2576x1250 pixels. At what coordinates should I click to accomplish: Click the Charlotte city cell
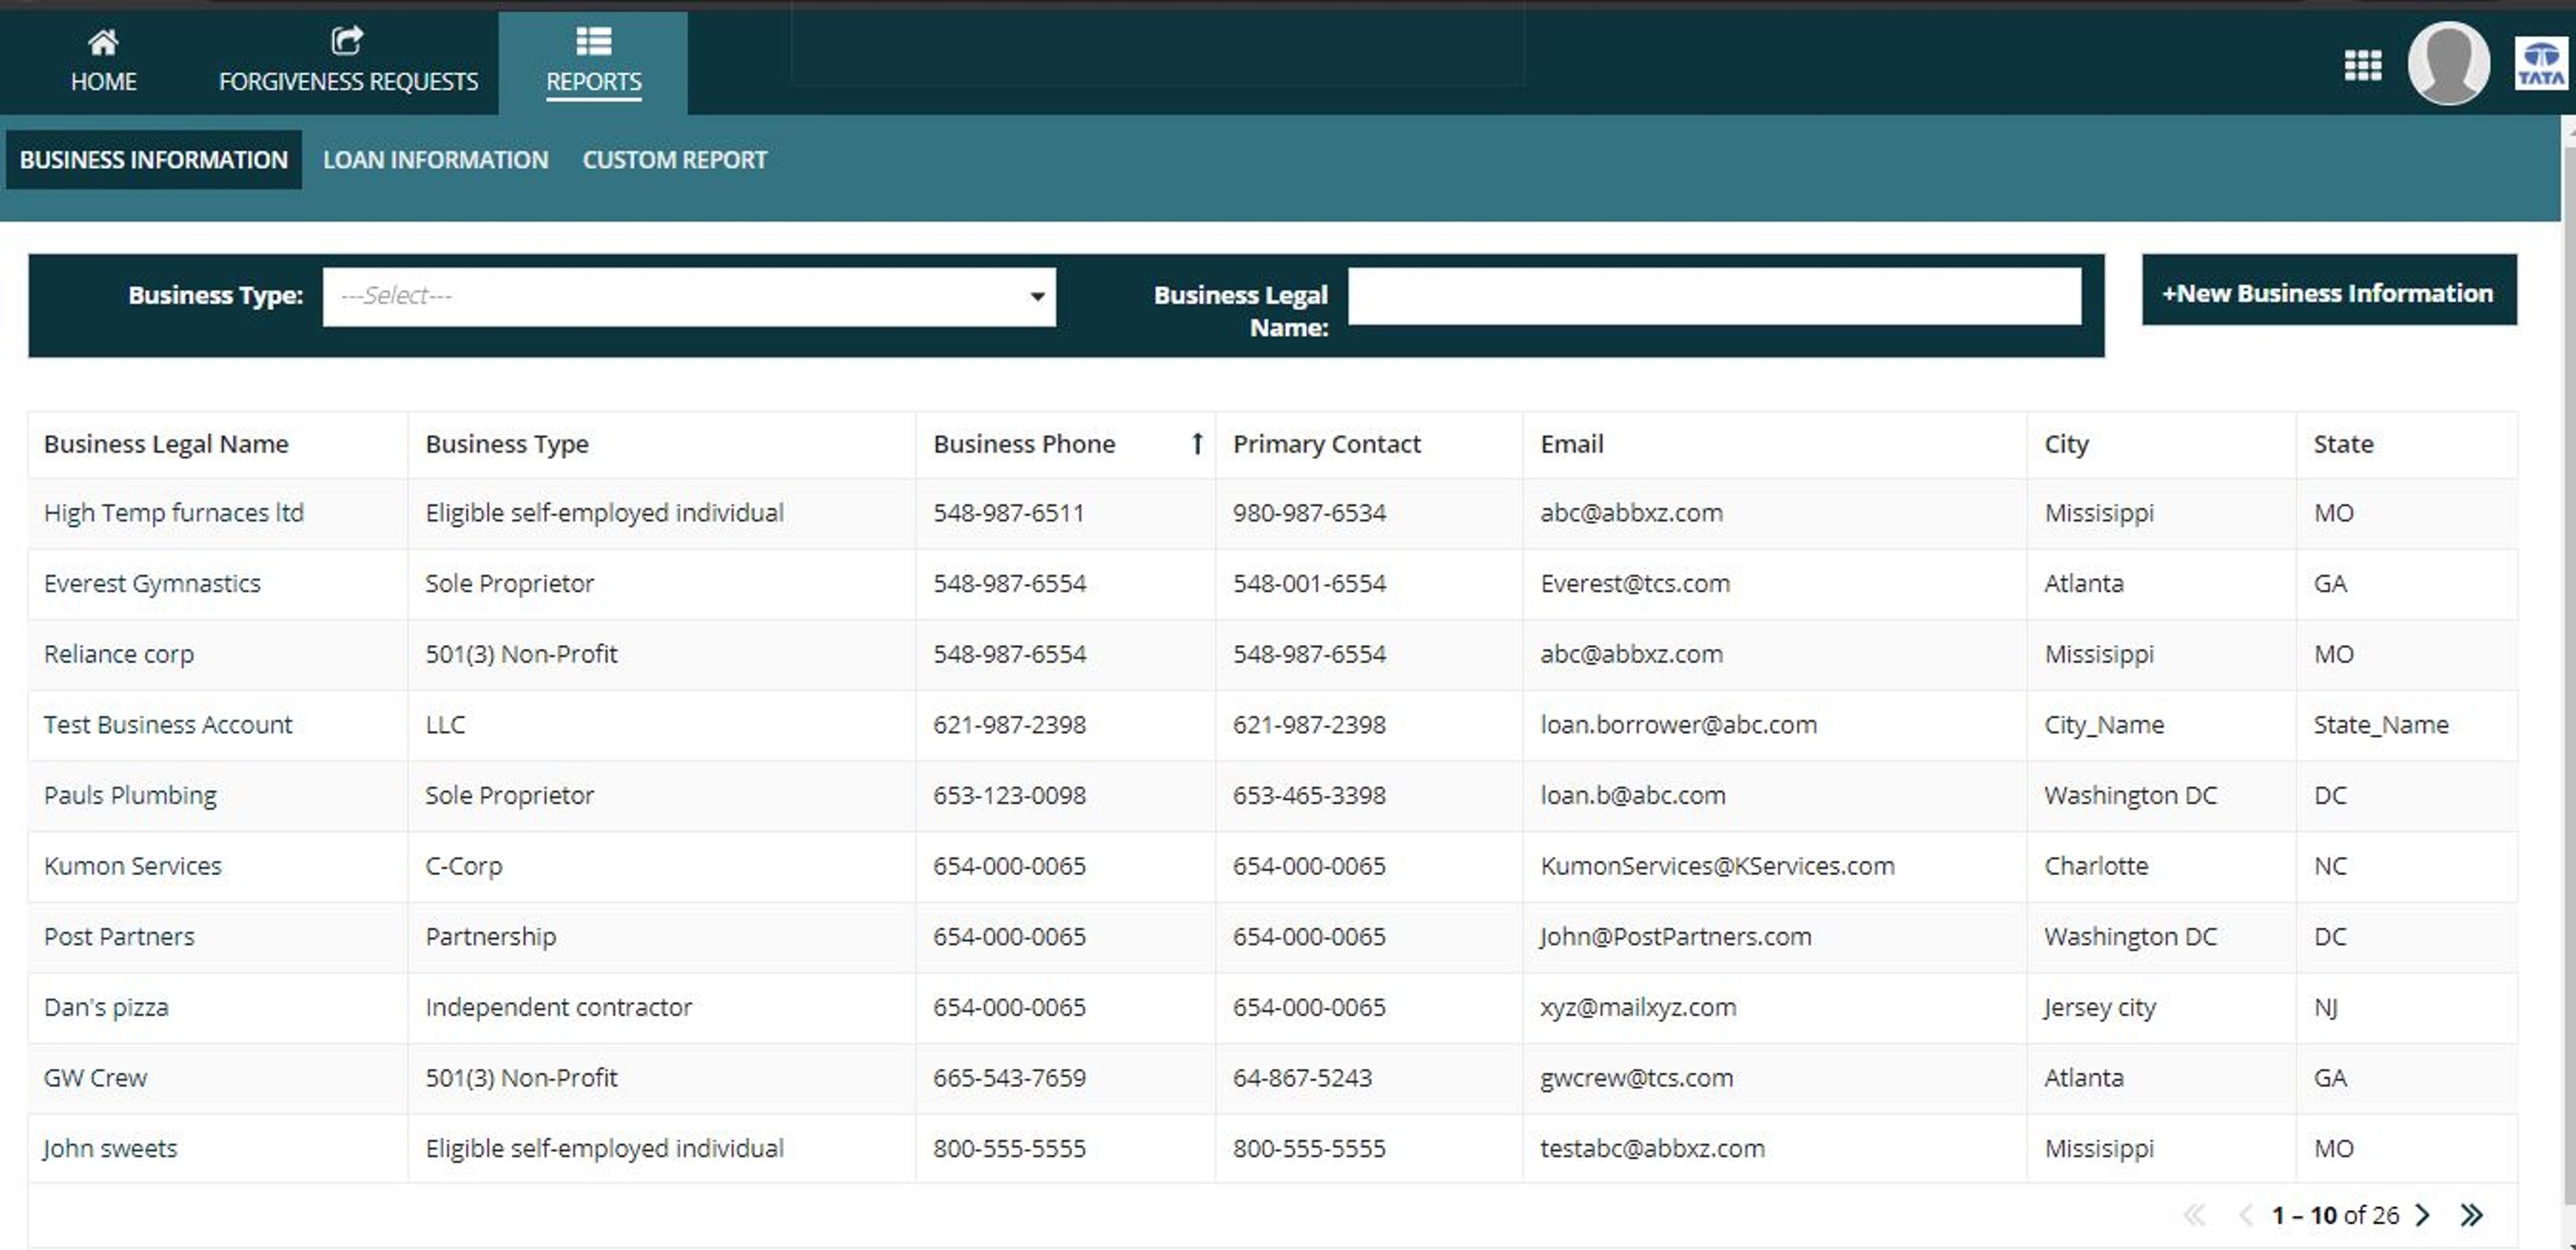(x=2095, y=866)
